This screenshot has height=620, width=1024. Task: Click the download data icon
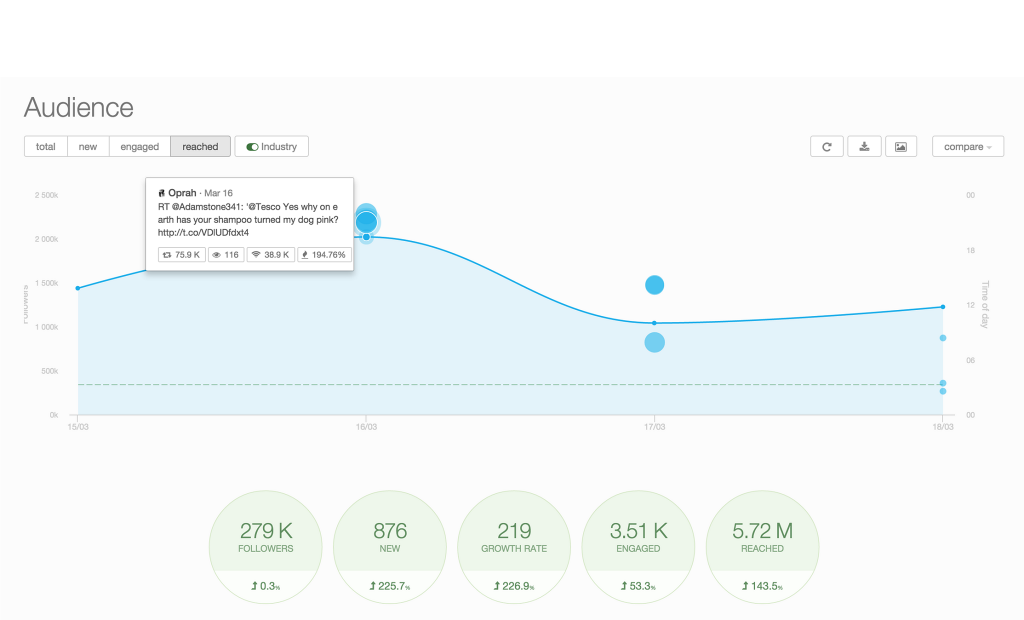864,147
